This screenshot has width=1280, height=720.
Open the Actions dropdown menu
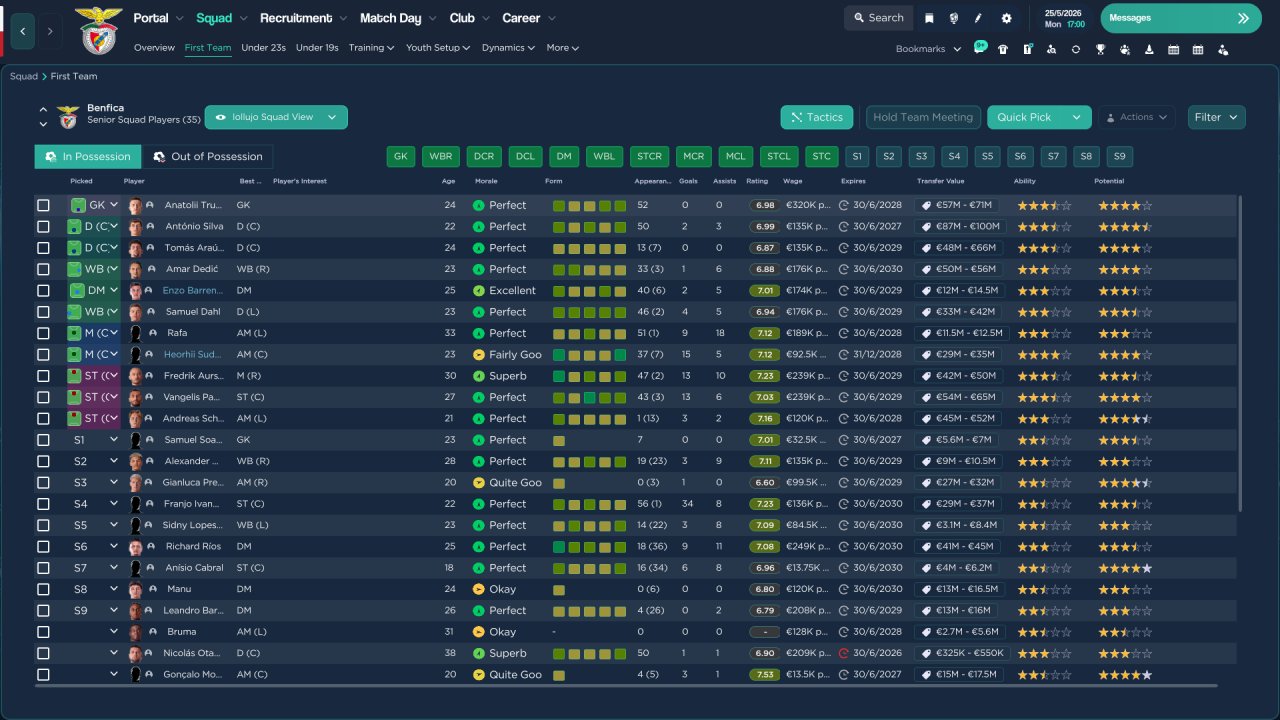[x=1136, y=117]
